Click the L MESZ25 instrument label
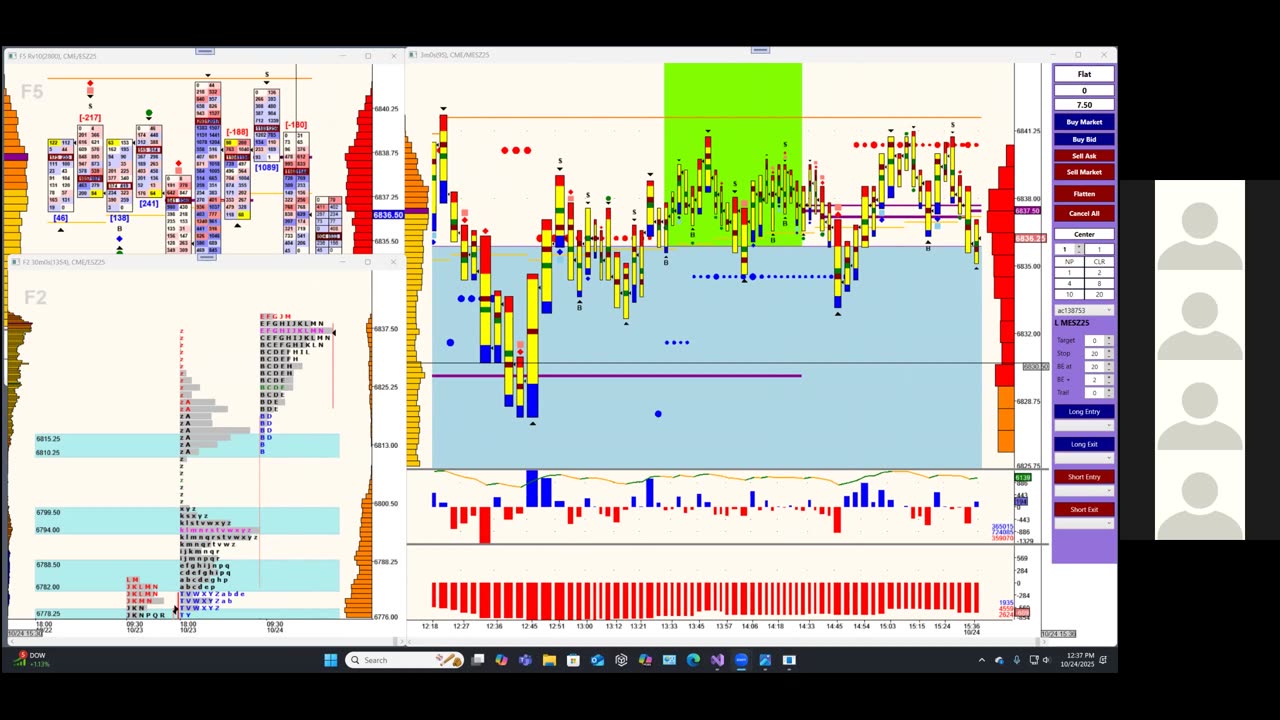 click(1072, 323)
